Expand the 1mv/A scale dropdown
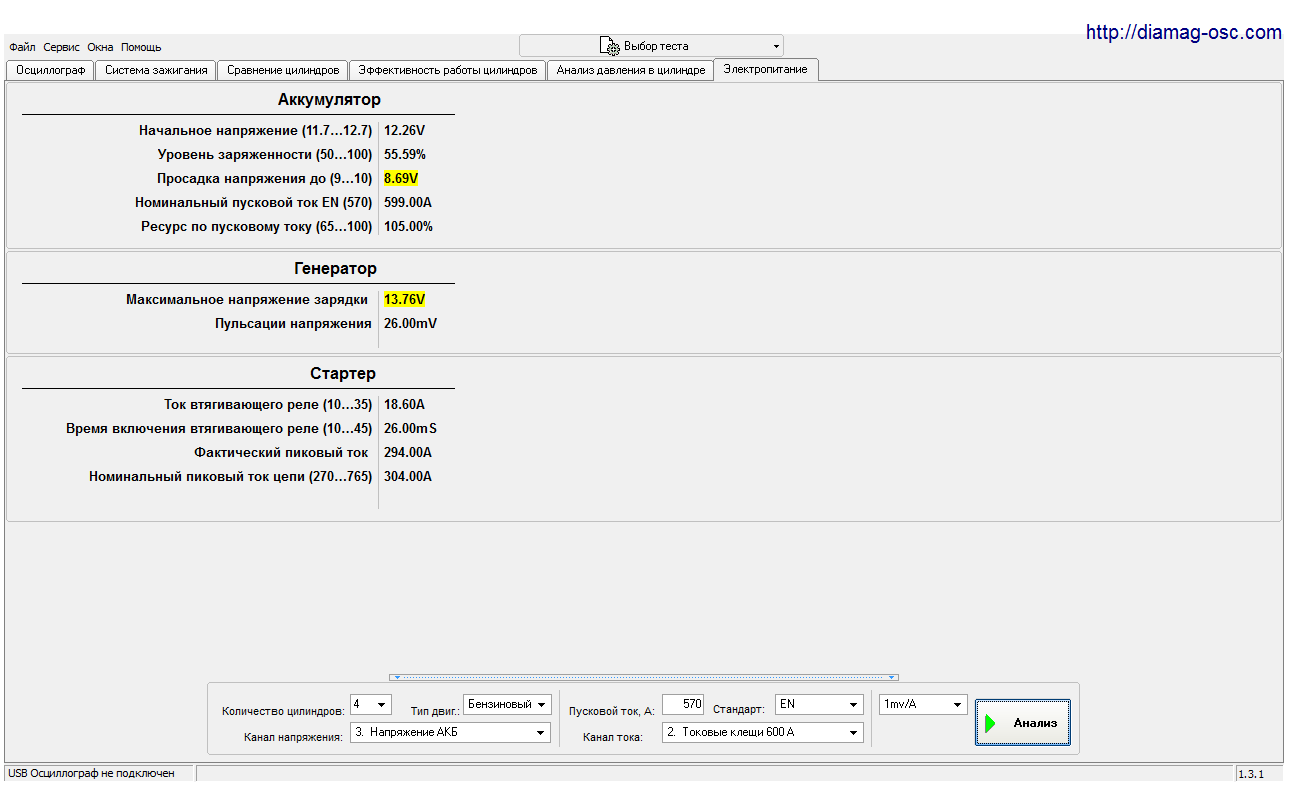 point(924,705)
